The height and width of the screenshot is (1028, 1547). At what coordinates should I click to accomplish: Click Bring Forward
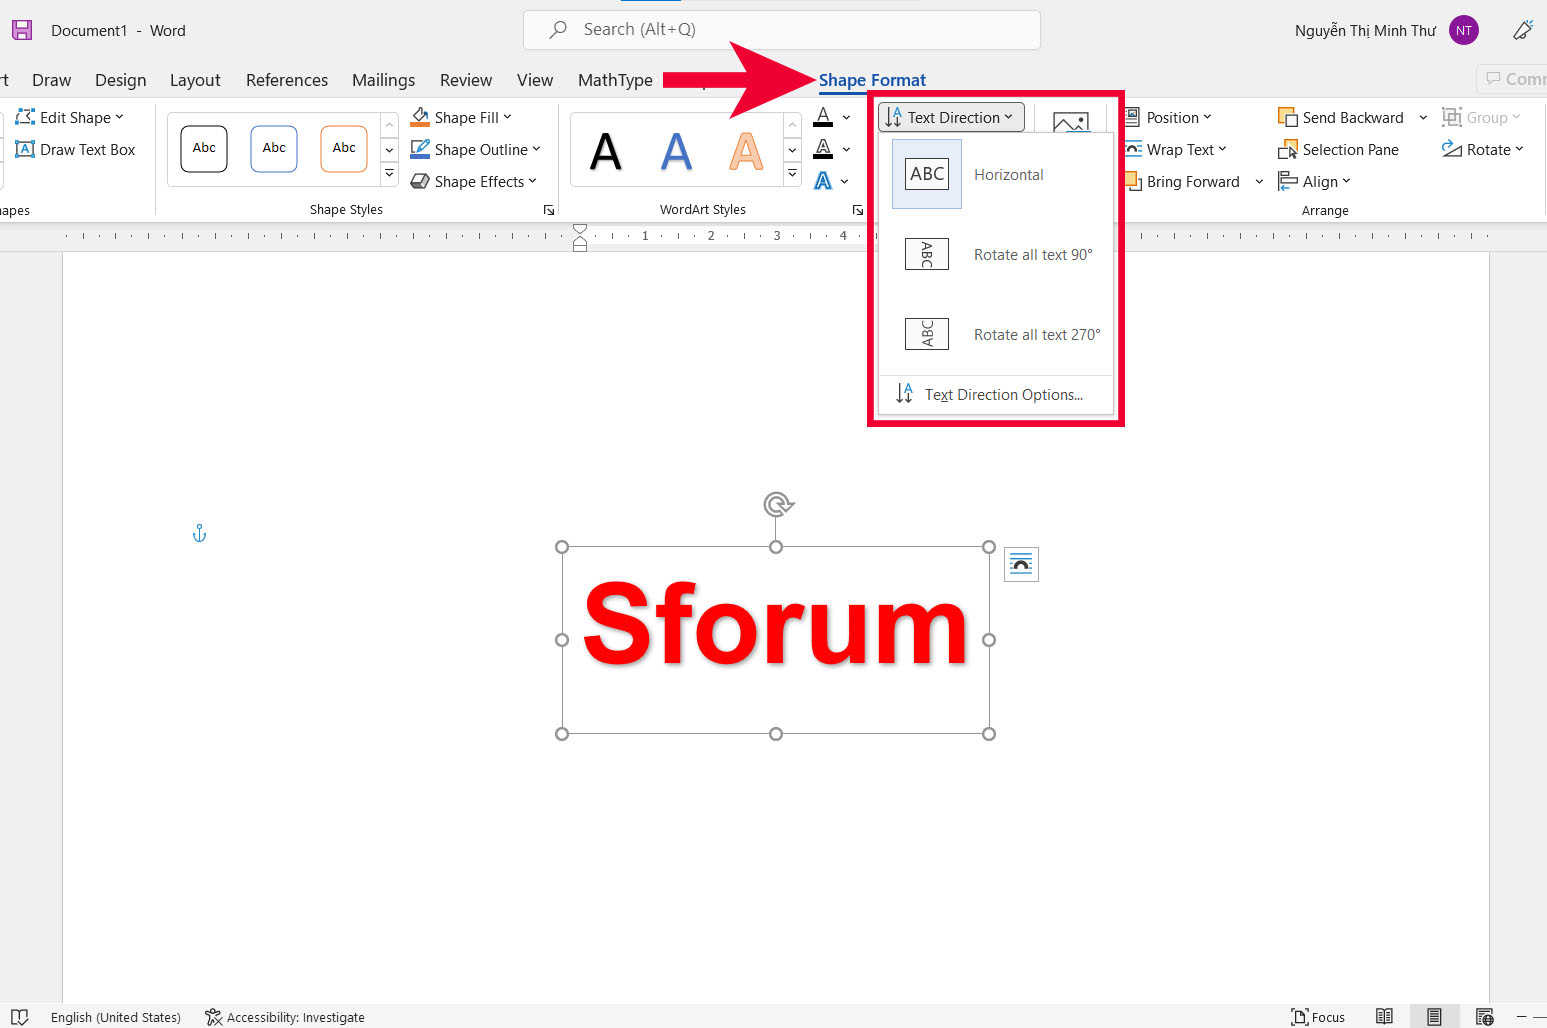pyautogui.click(x=1184, y=181)
